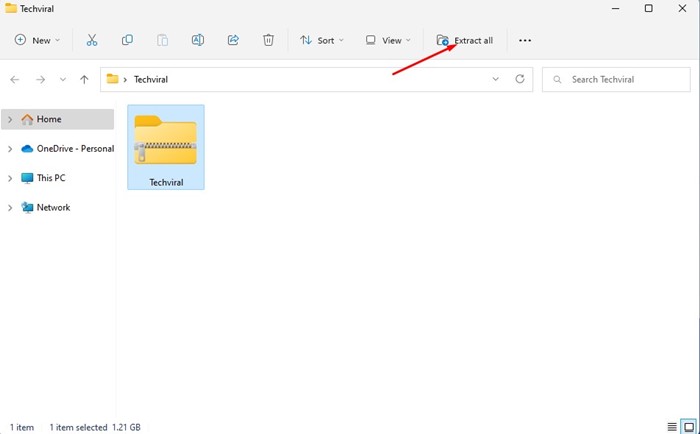Screen dimensions: 700x434
Task: Rename the selected item via toolbar icon
Action: point(198,40)
